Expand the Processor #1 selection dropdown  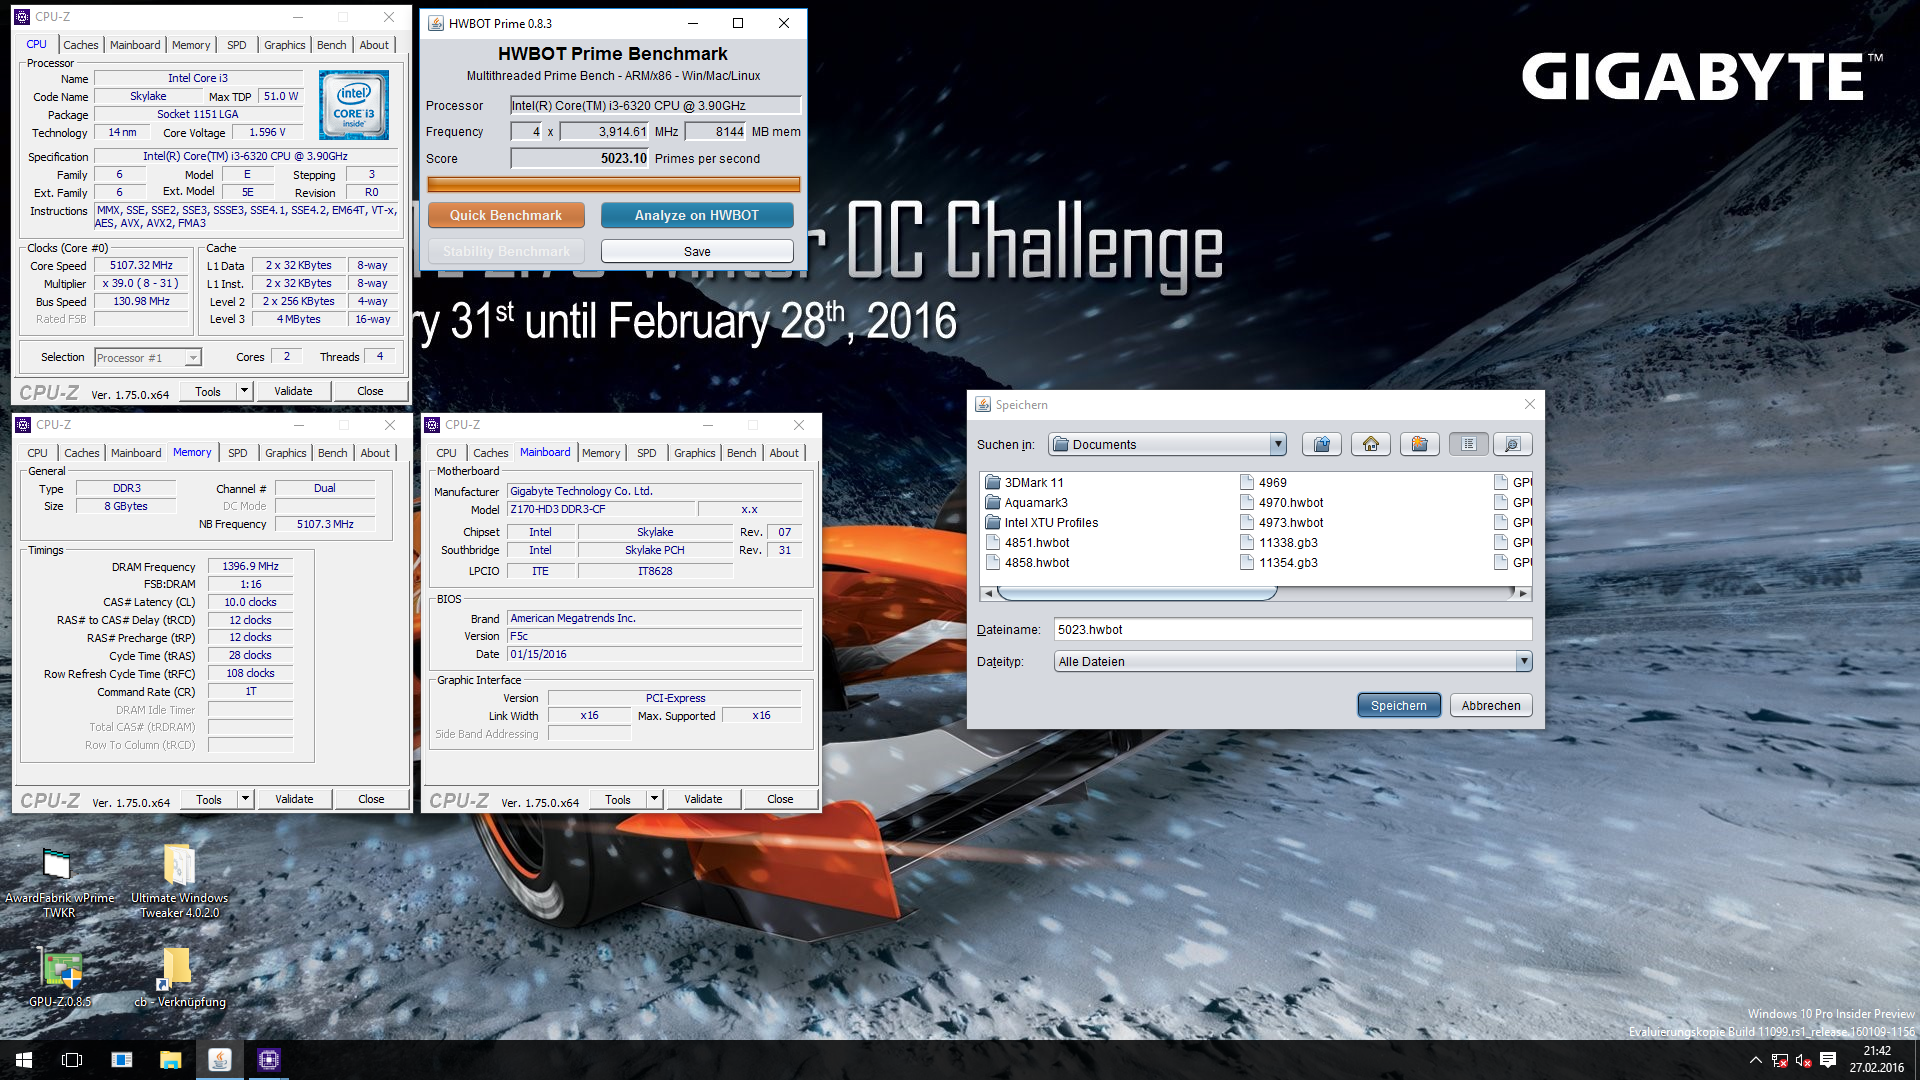coord(193,358)
